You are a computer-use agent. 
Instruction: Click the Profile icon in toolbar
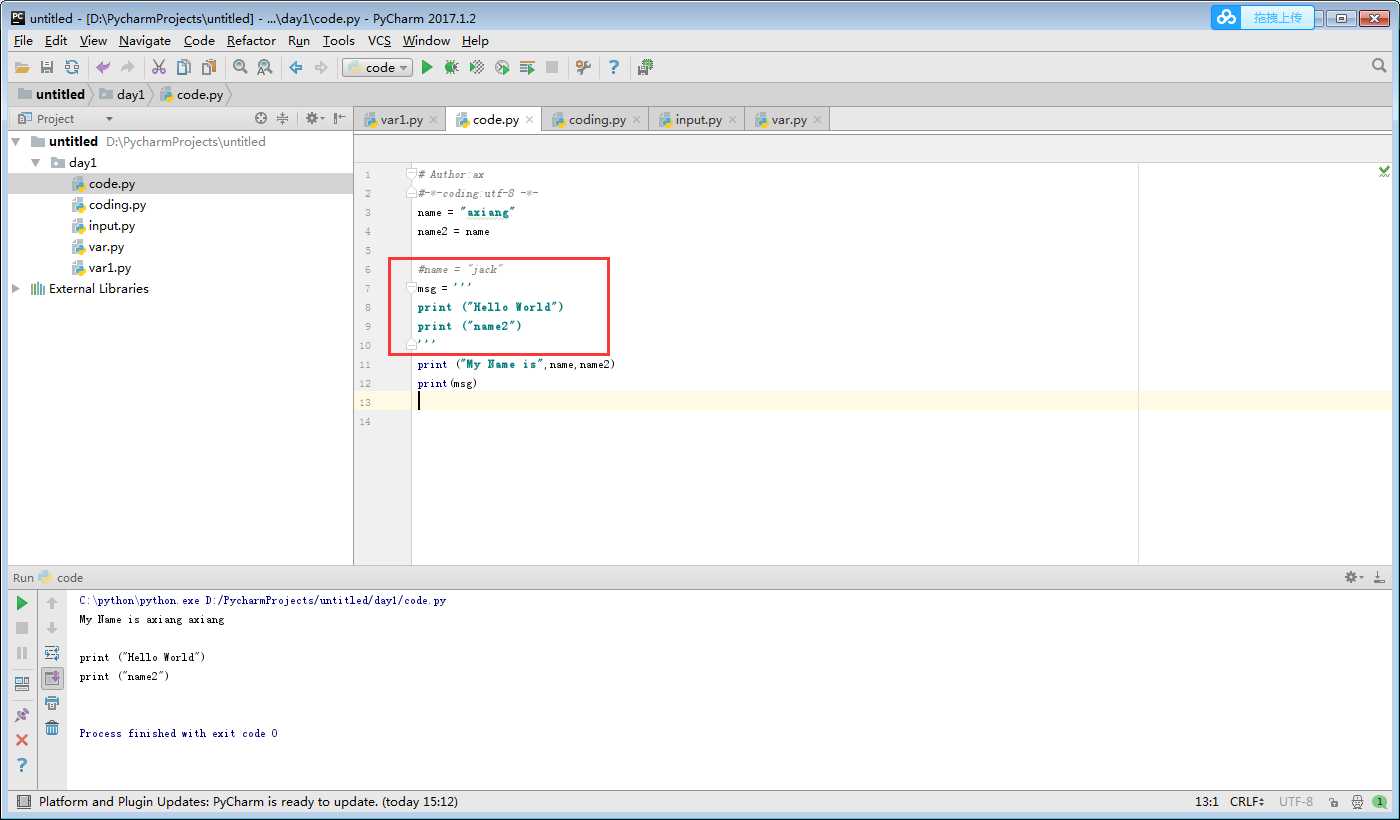click(x=502, y=67)
